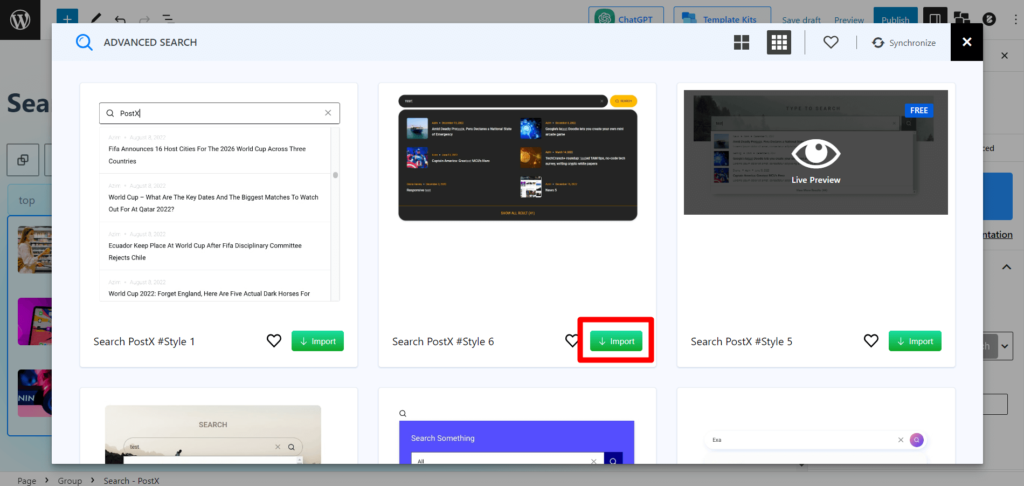Click the Group breadcrumb
1024x486 pixels.
click(70, 481)
